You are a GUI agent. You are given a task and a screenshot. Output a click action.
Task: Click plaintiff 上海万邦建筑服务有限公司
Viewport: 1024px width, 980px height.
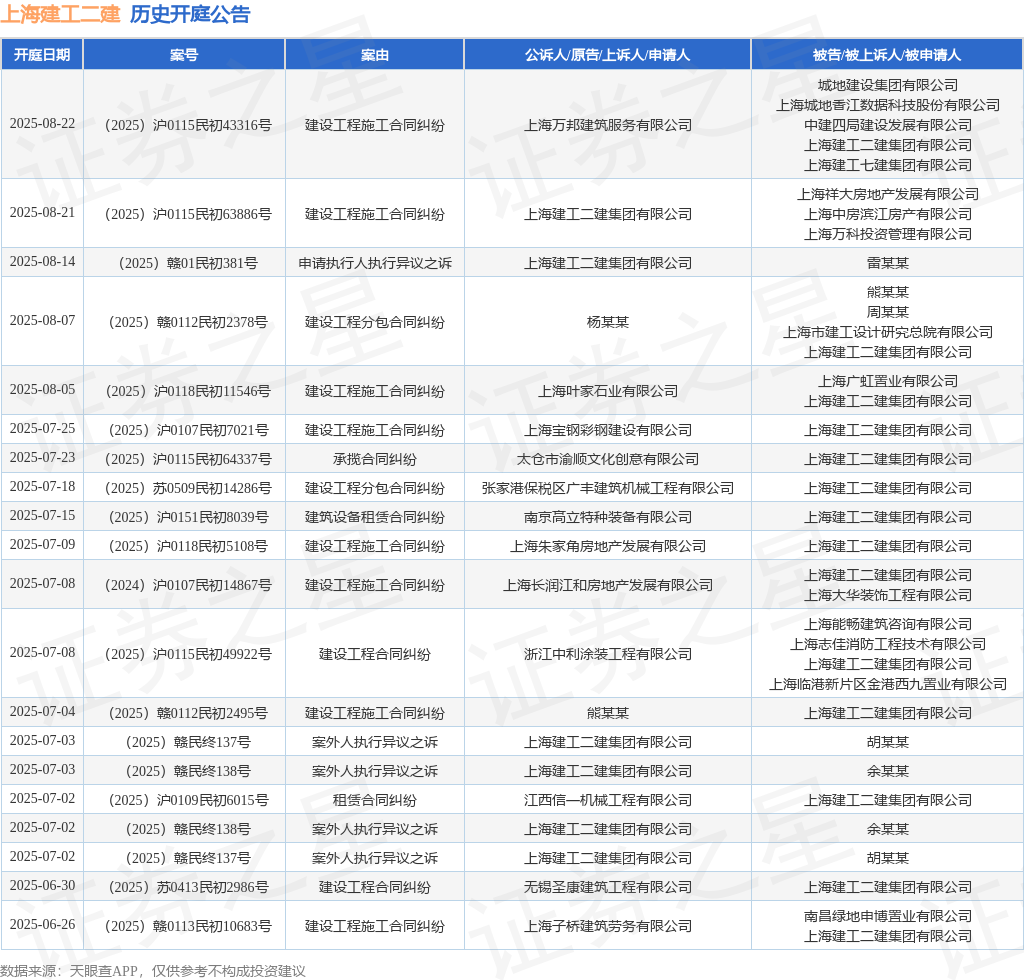point(607,125)
